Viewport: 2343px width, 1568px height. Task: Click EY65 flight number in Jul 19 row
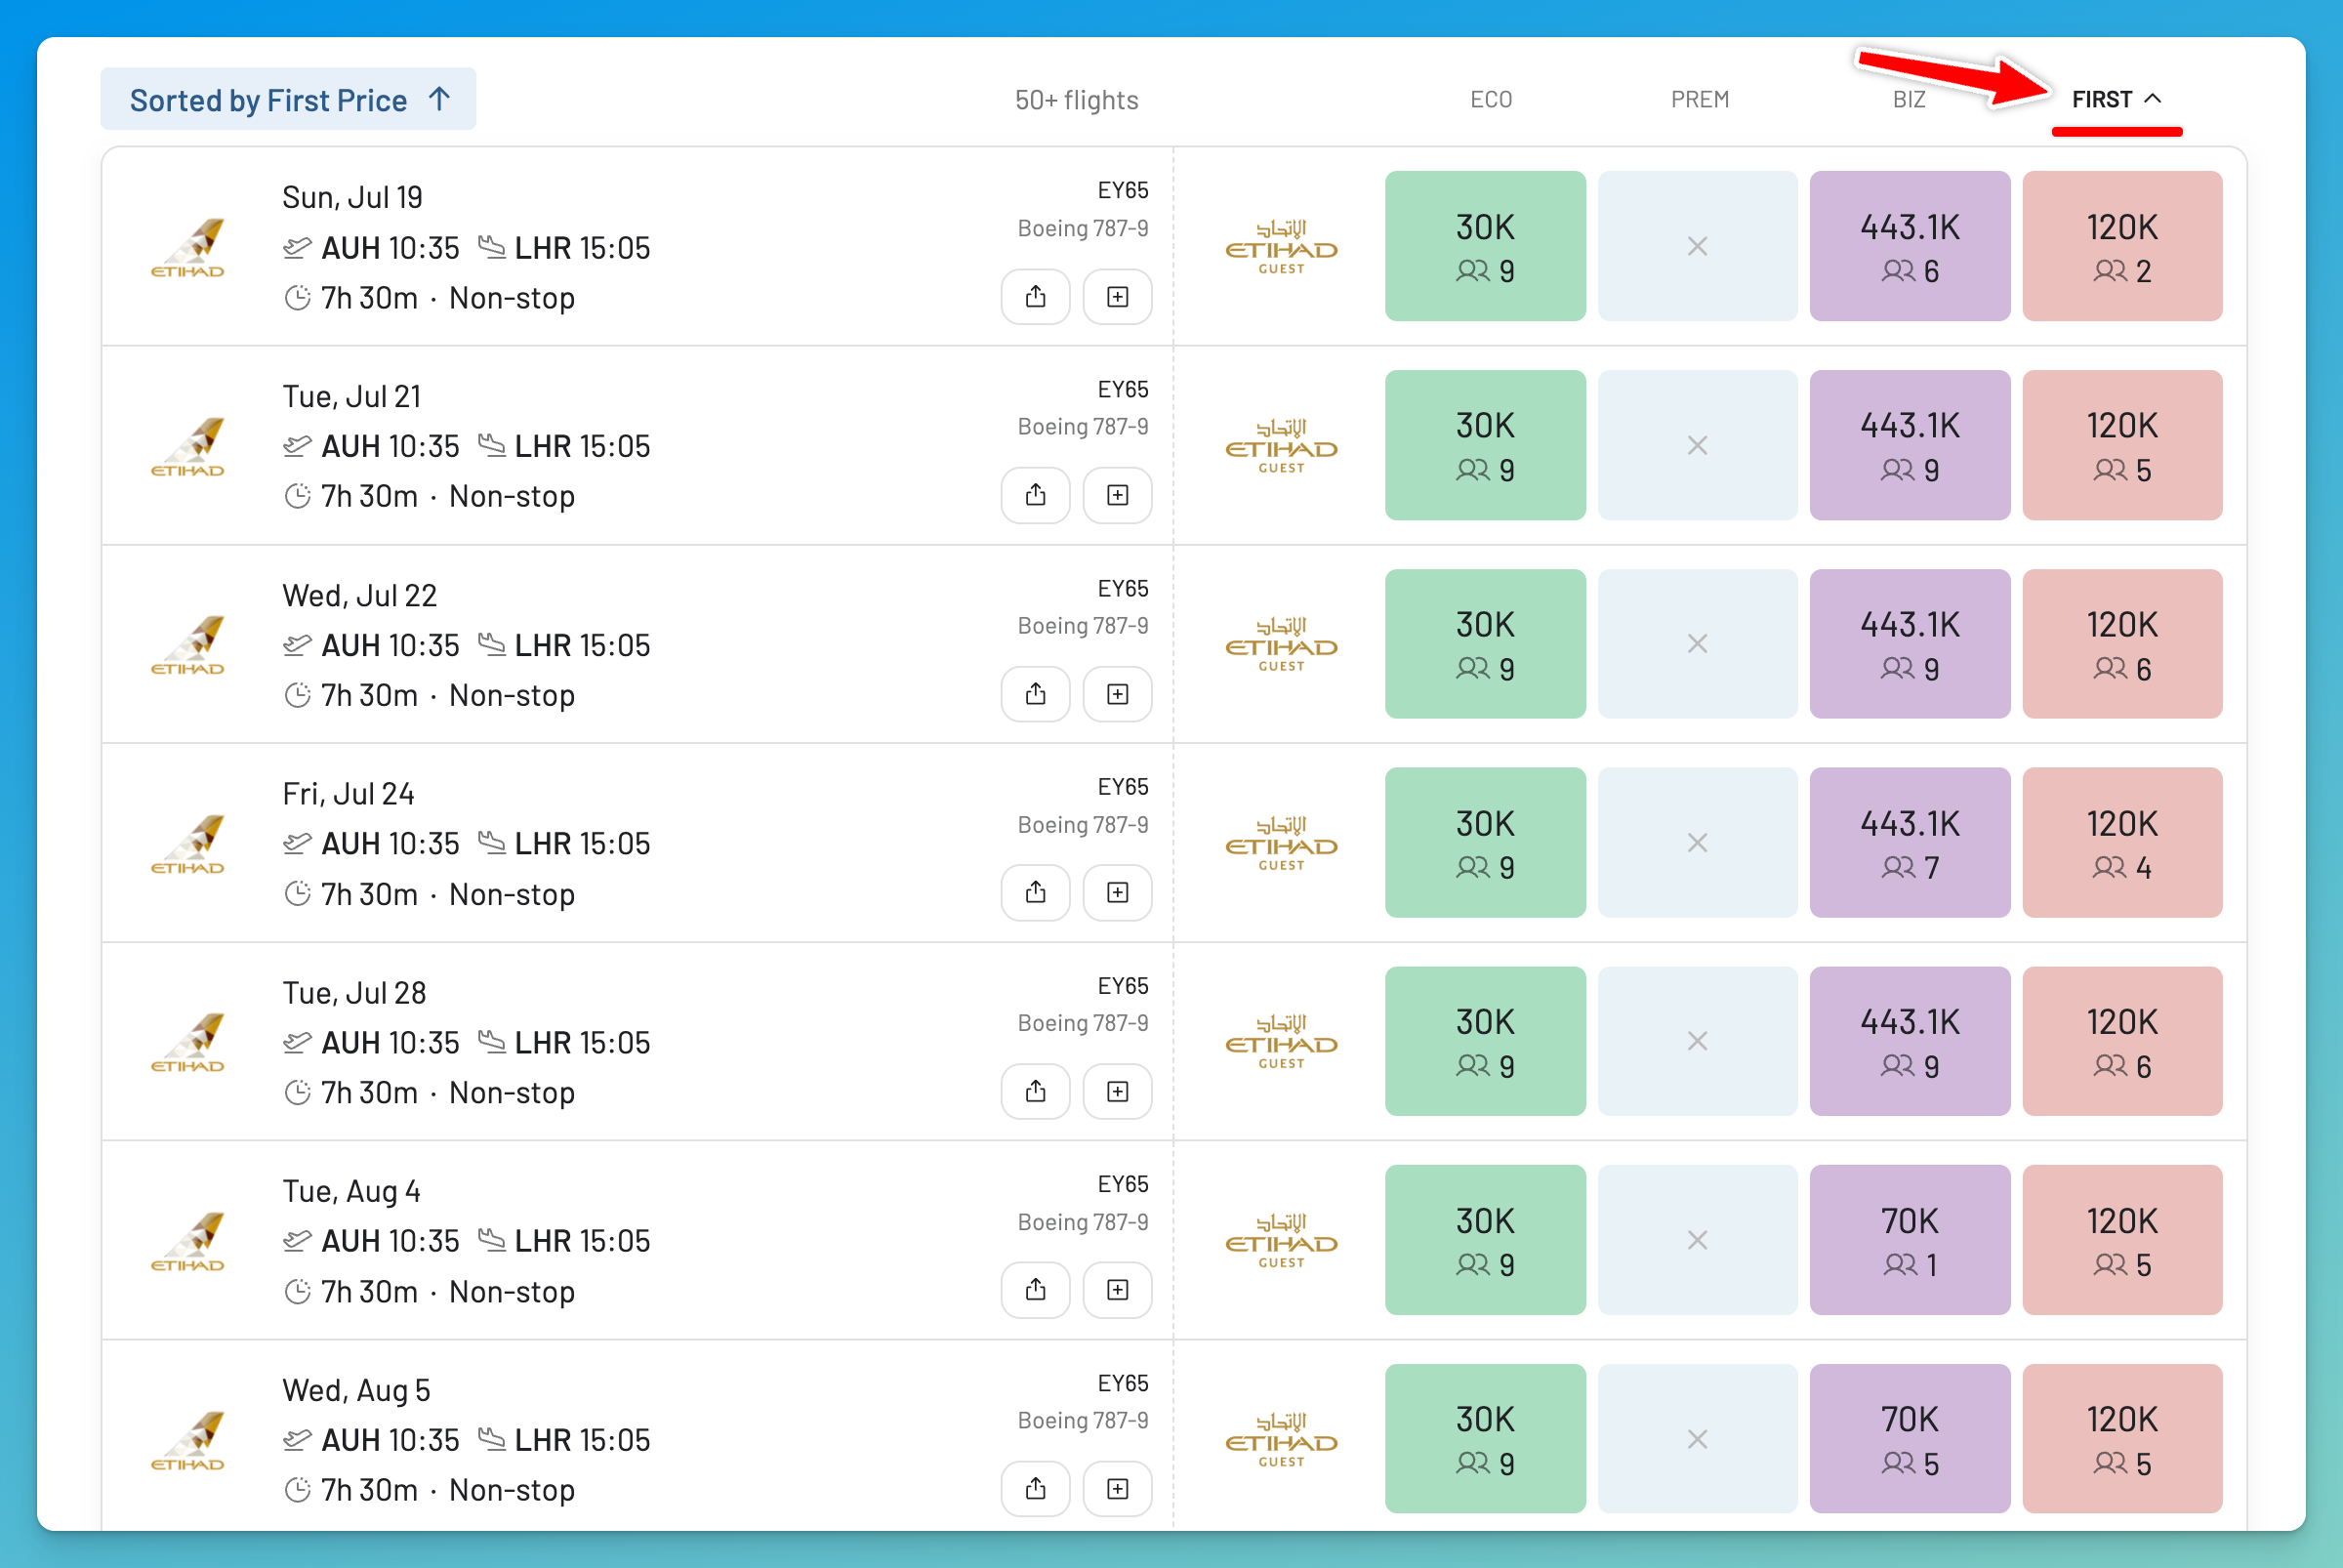coord(1122,190)
